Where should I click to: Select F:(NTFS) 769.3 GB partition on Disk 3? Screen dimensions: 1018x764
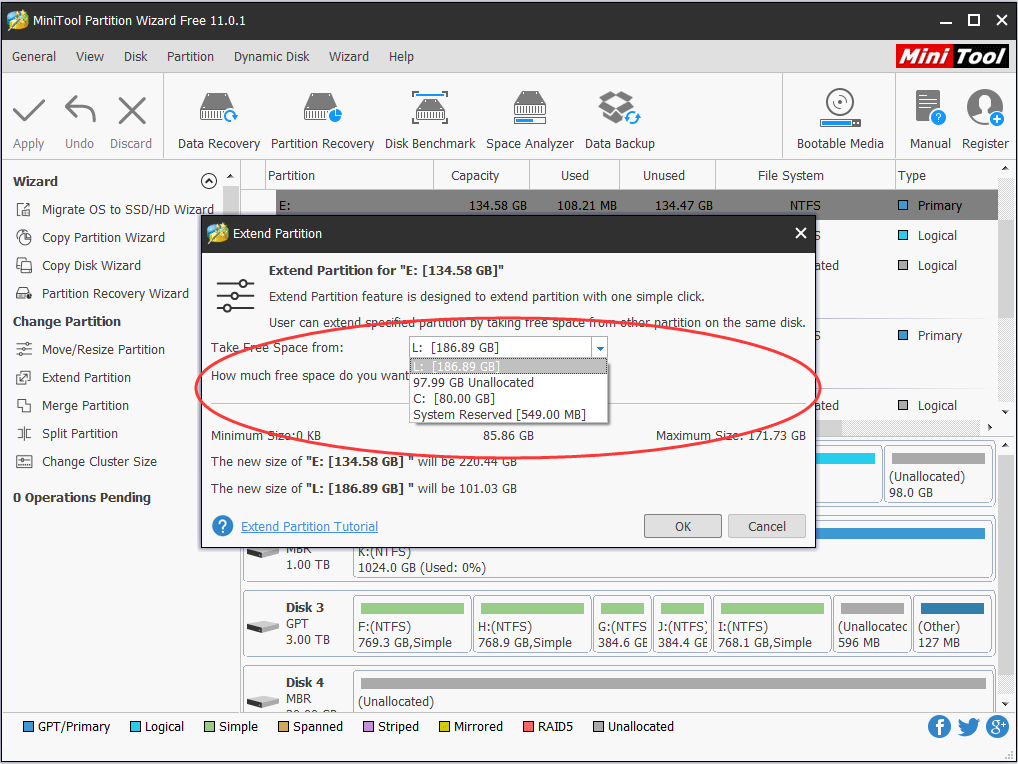tap(412, 624)
